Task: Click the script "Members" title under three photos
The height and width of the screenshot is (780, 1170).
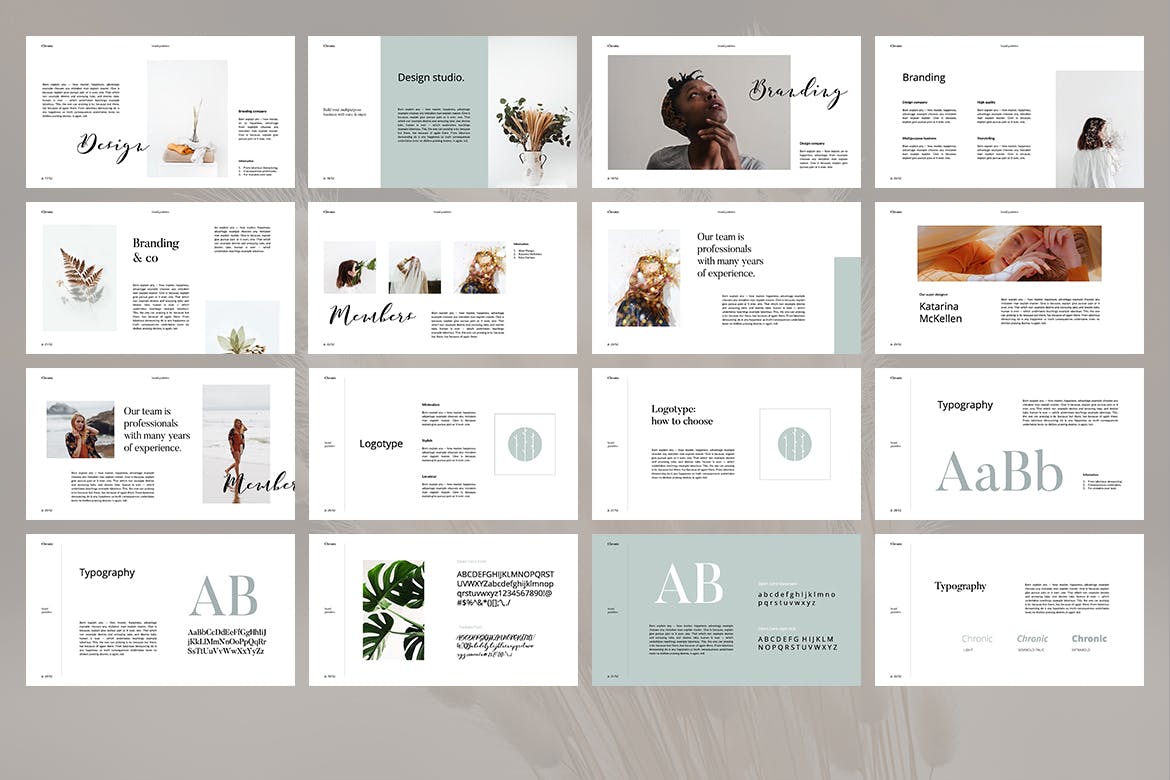Action: point(371,316)
